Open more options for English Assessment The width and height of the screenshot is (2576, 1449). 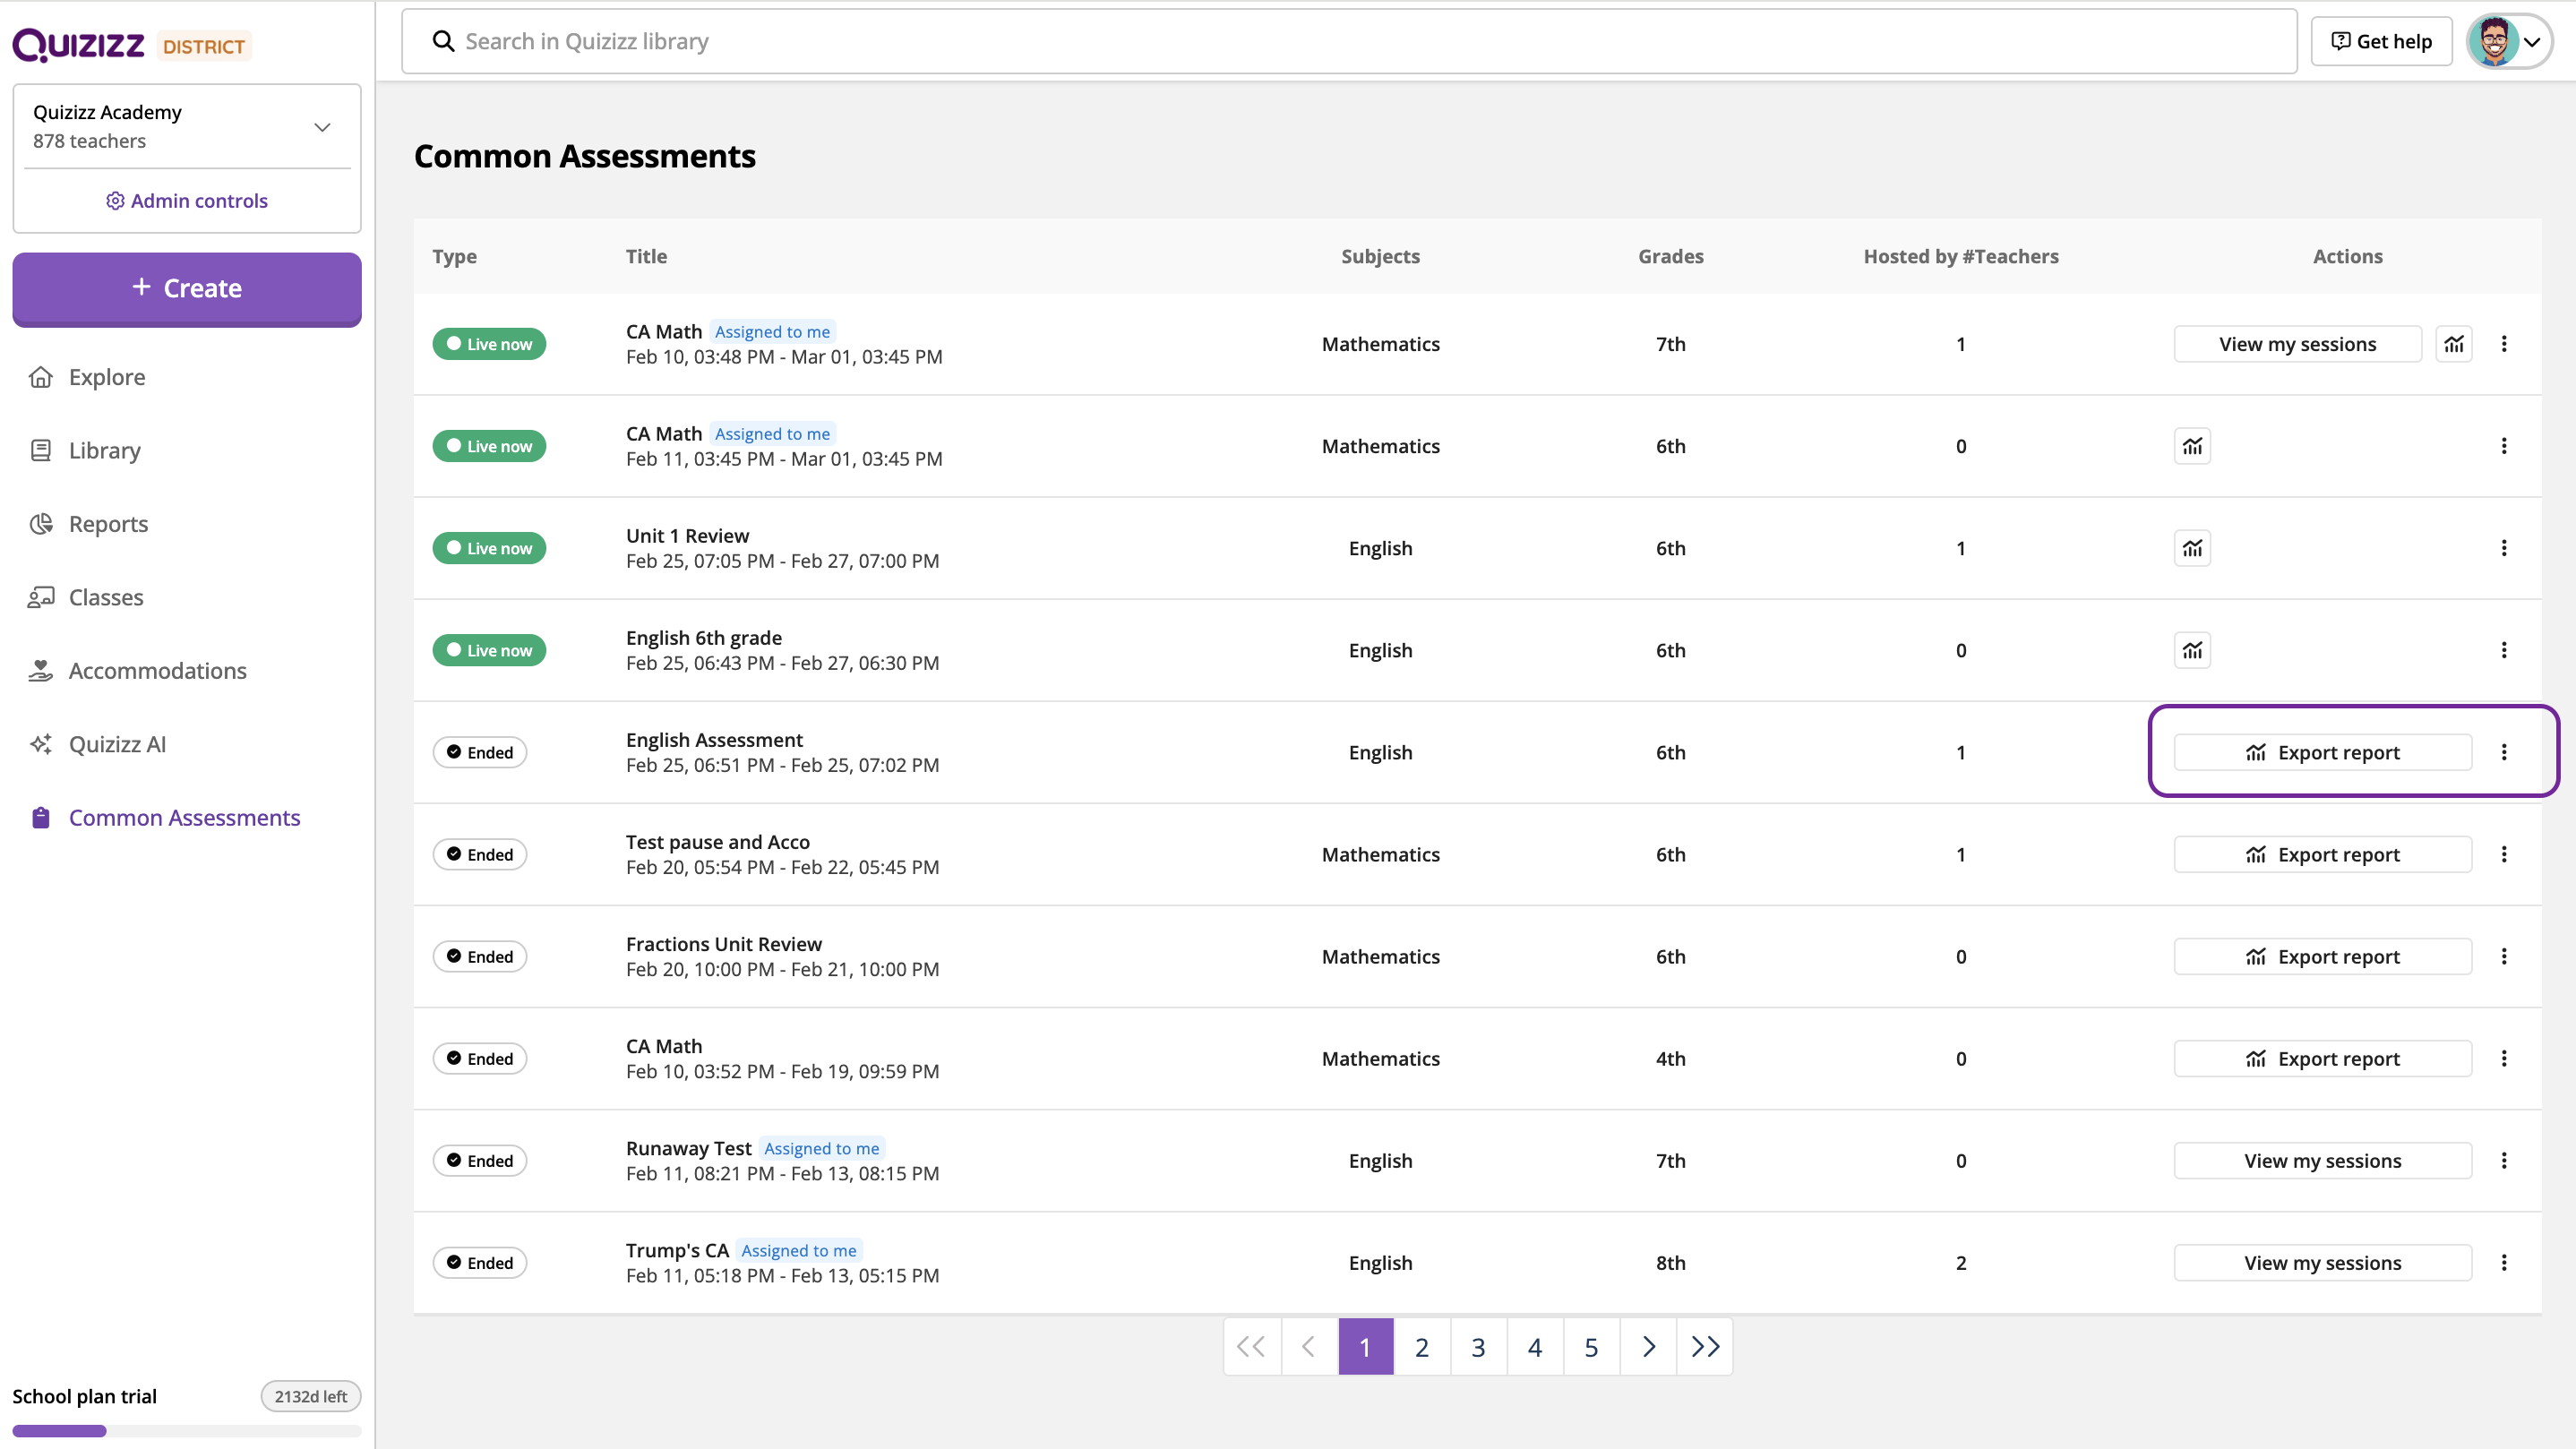click(2504, 752)
